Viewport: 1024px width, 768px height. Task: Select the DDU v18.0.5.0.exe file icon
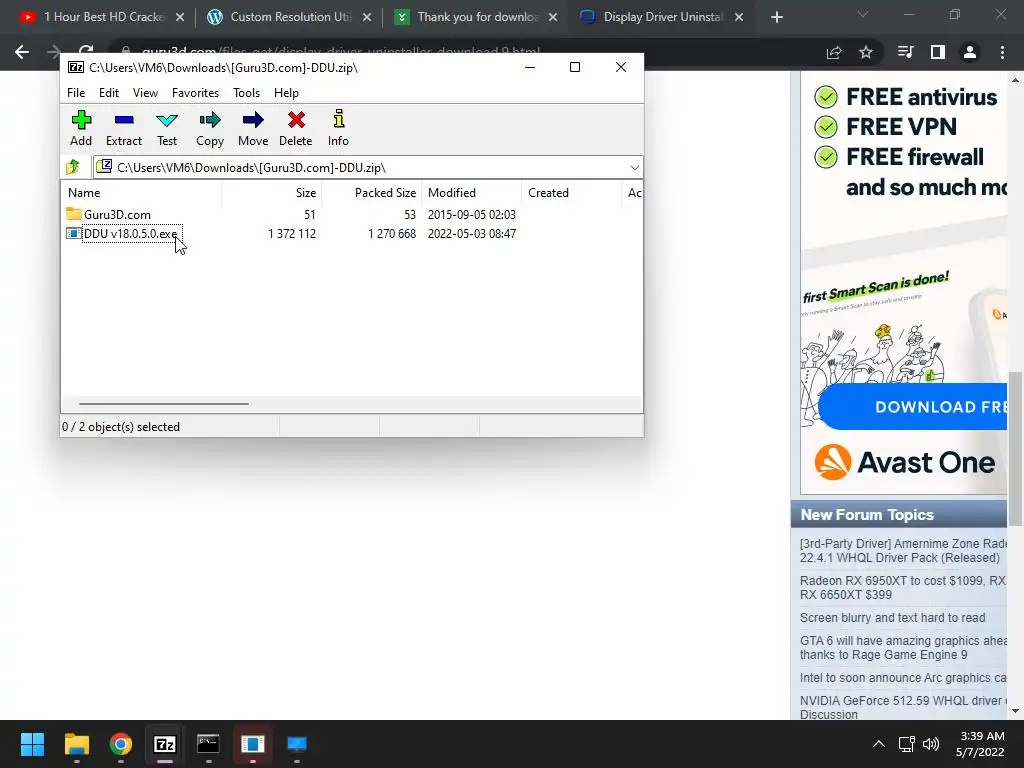(x=74, y=233)
